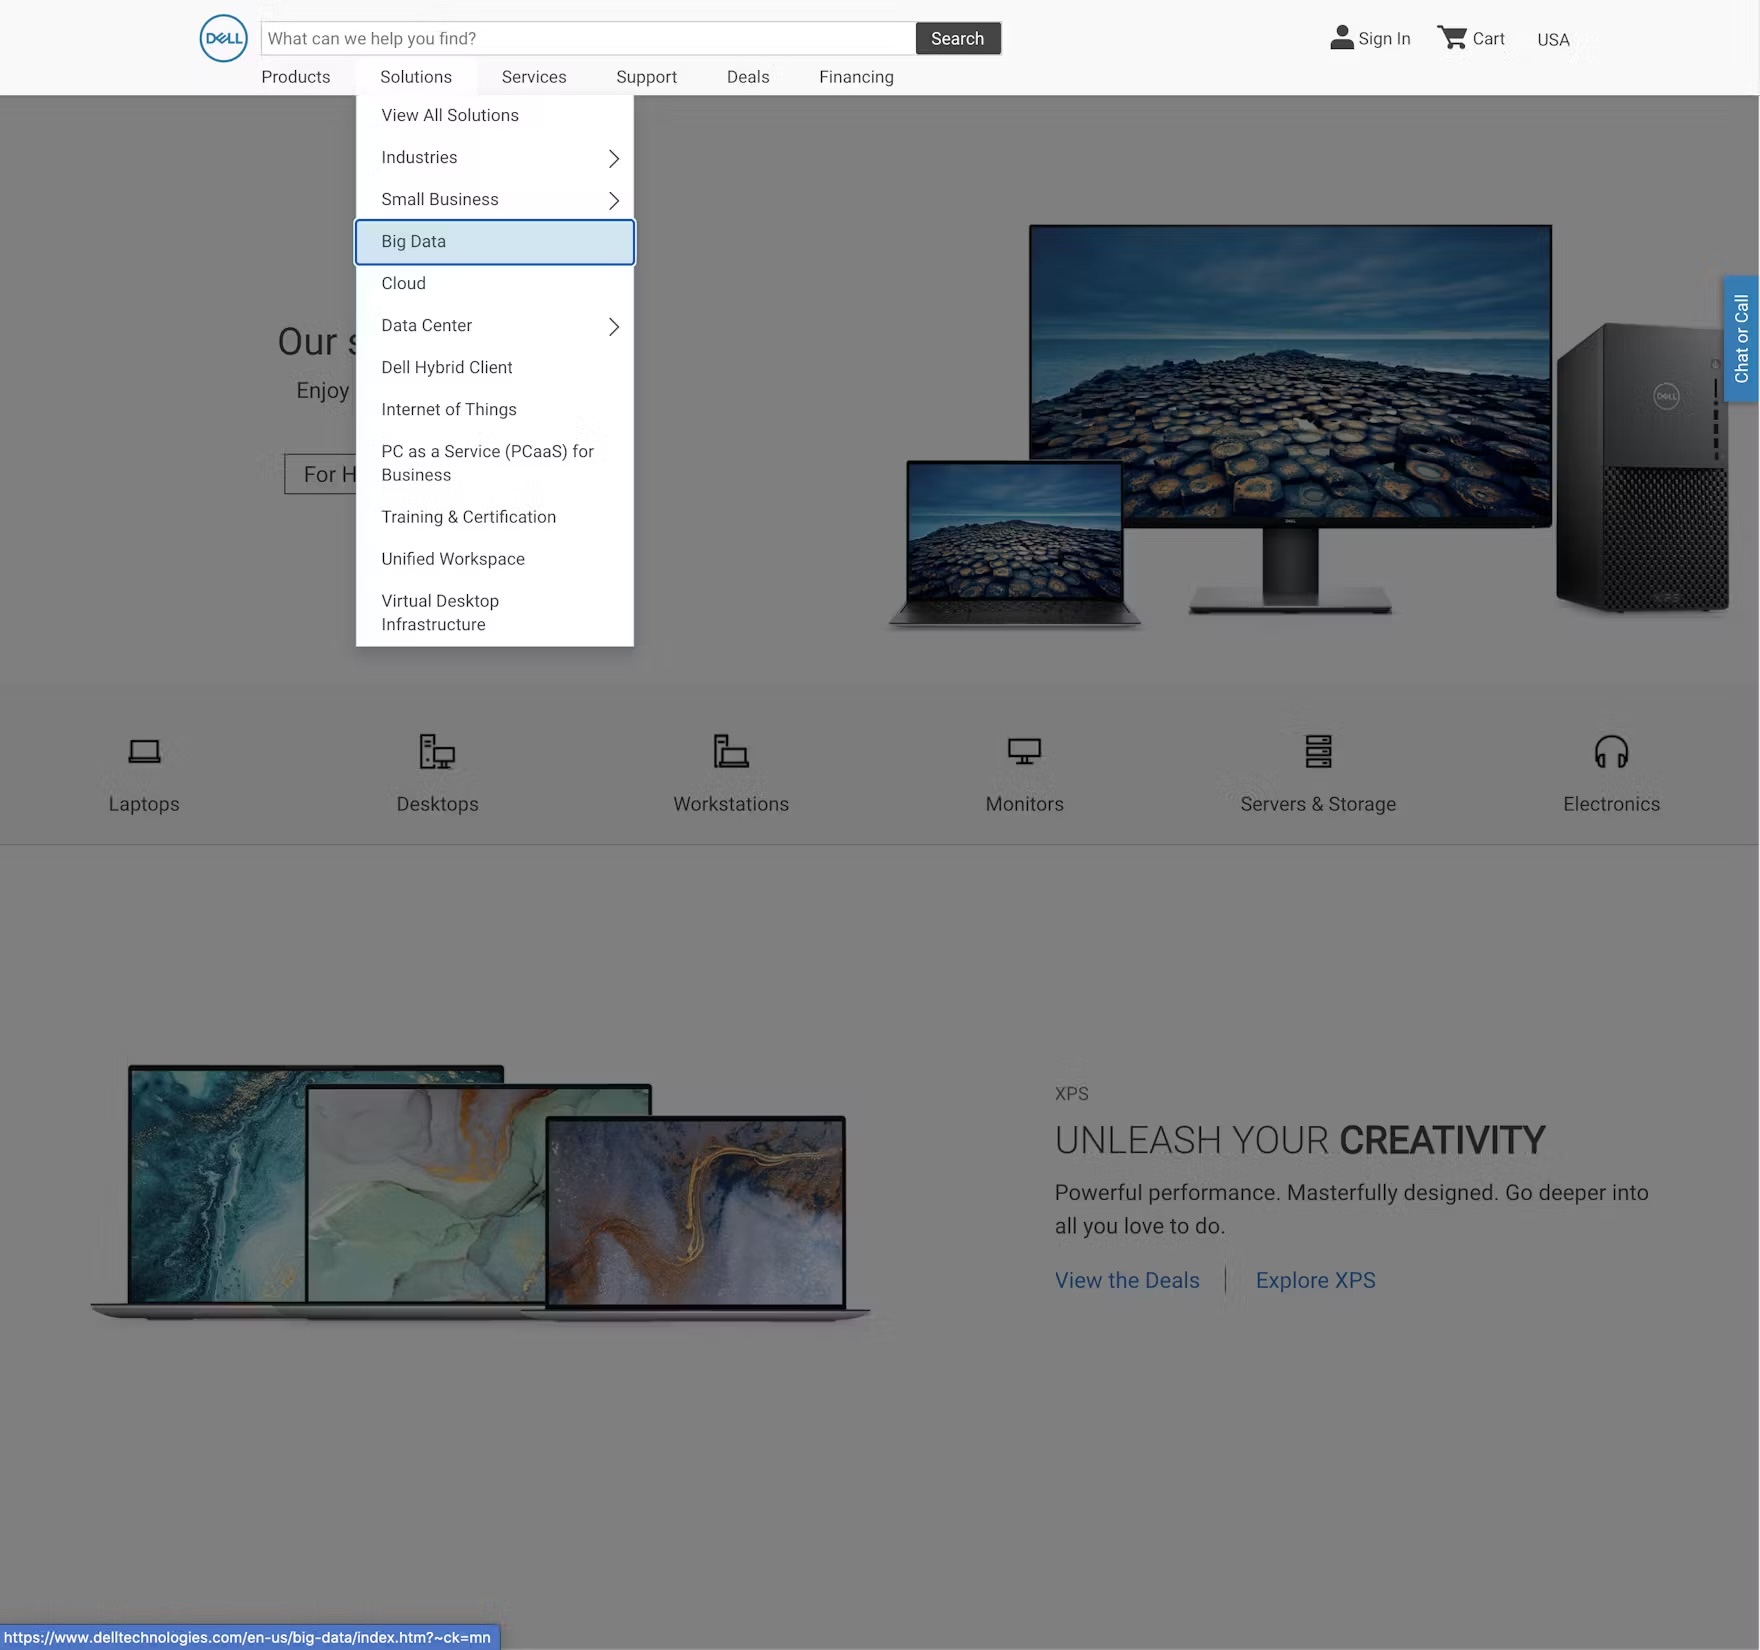Screen dimensions: 1760x1650
Task: Open the Services navigation menu
Action: 534,77
